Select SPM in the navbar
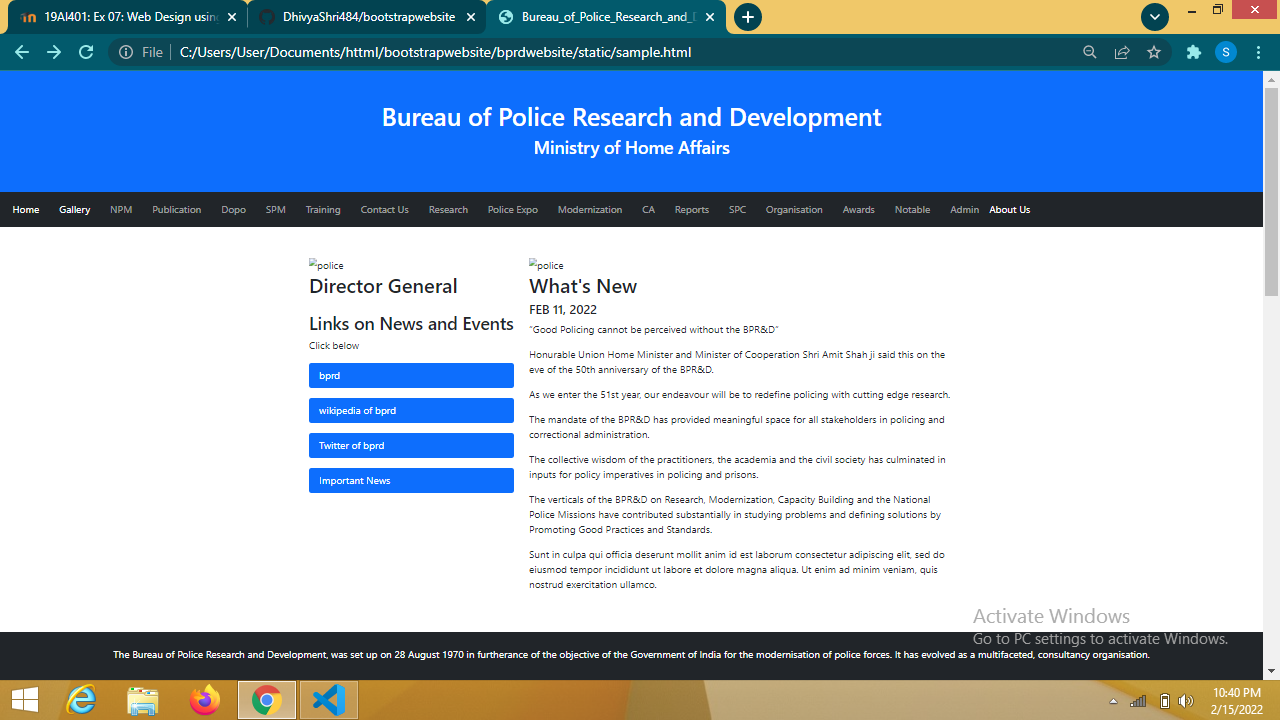Screen dimensions: 1280x720 276,210
